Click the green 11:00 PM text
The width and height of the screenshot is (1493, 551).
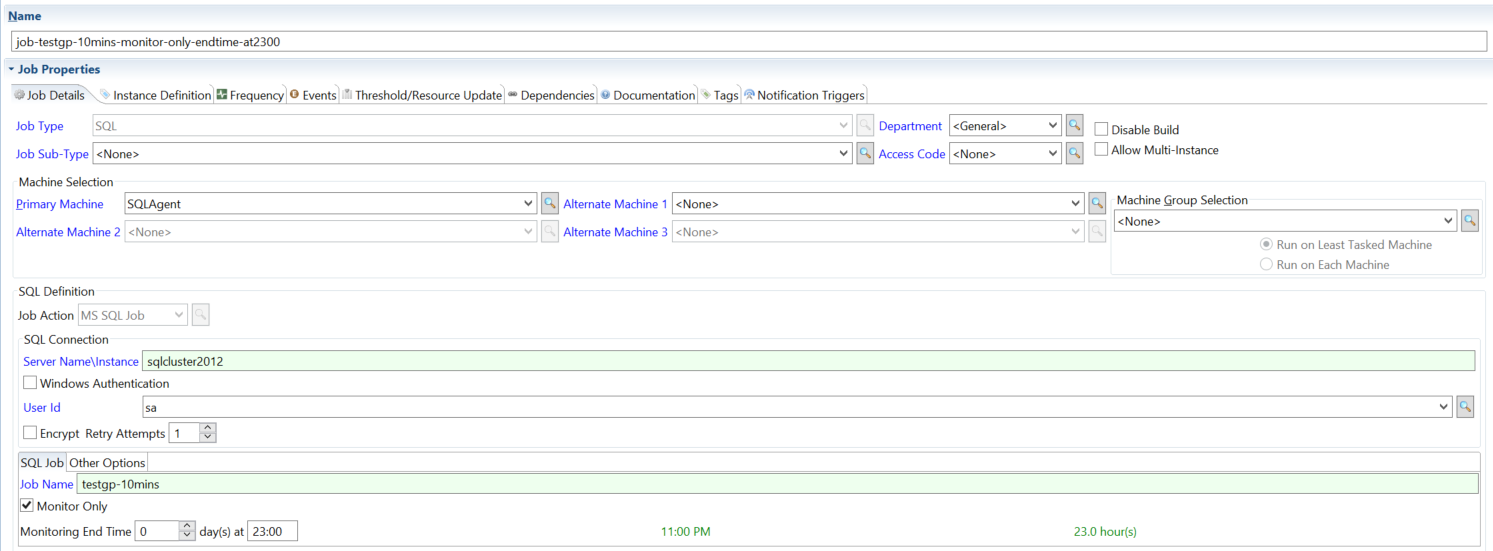686,531
